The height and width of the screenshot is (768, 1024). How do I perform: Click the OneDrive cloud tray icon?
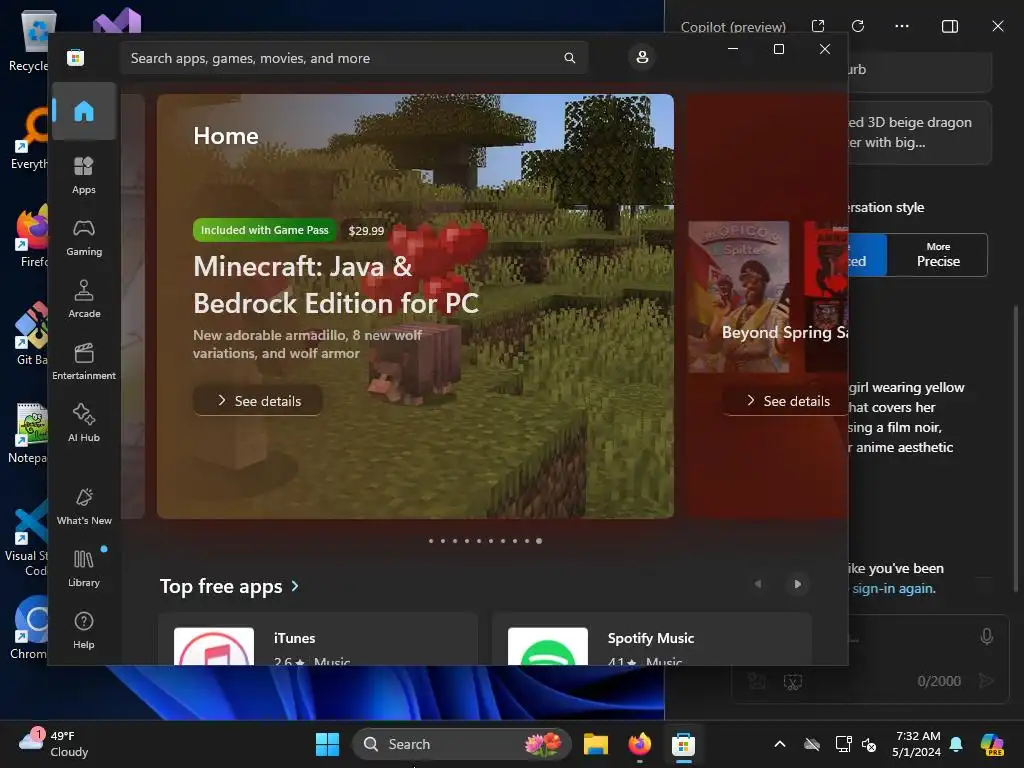(x=812, y=744)
